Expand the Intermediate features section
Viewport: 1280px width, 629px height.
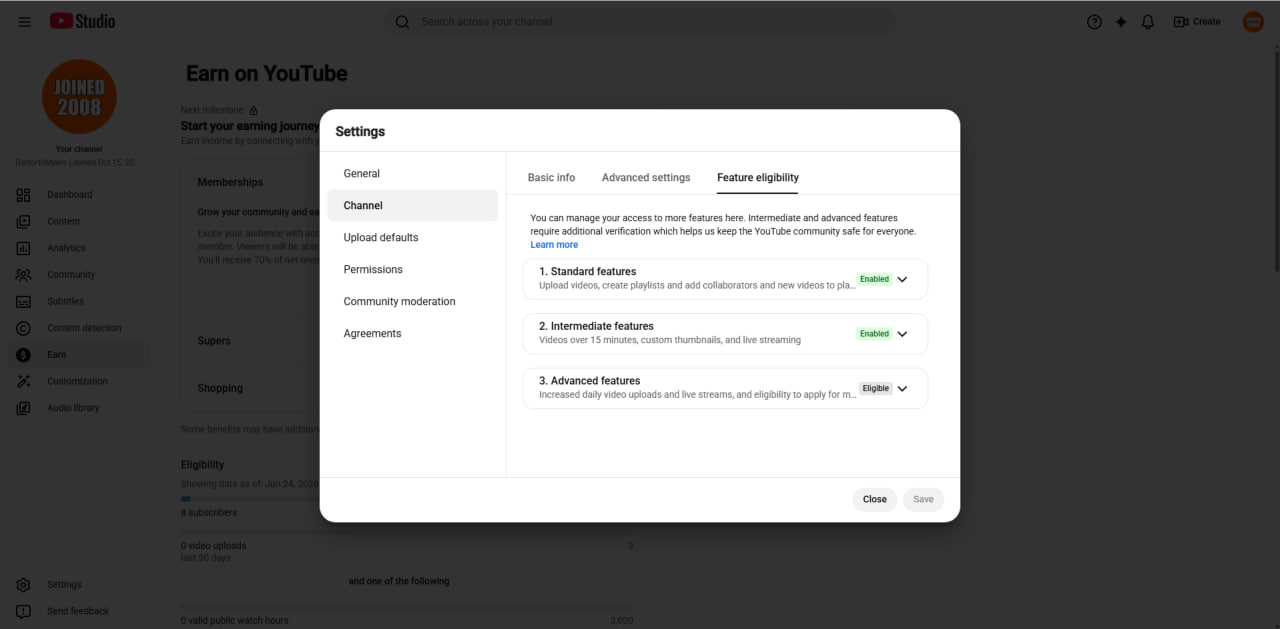point(902,334)
